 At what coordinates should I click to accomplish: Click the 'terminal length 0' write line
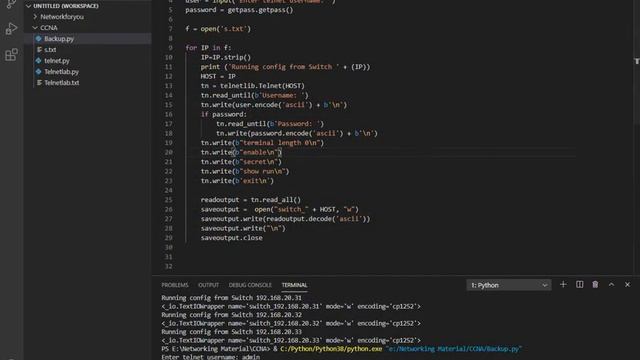click(x=262, y=143)
